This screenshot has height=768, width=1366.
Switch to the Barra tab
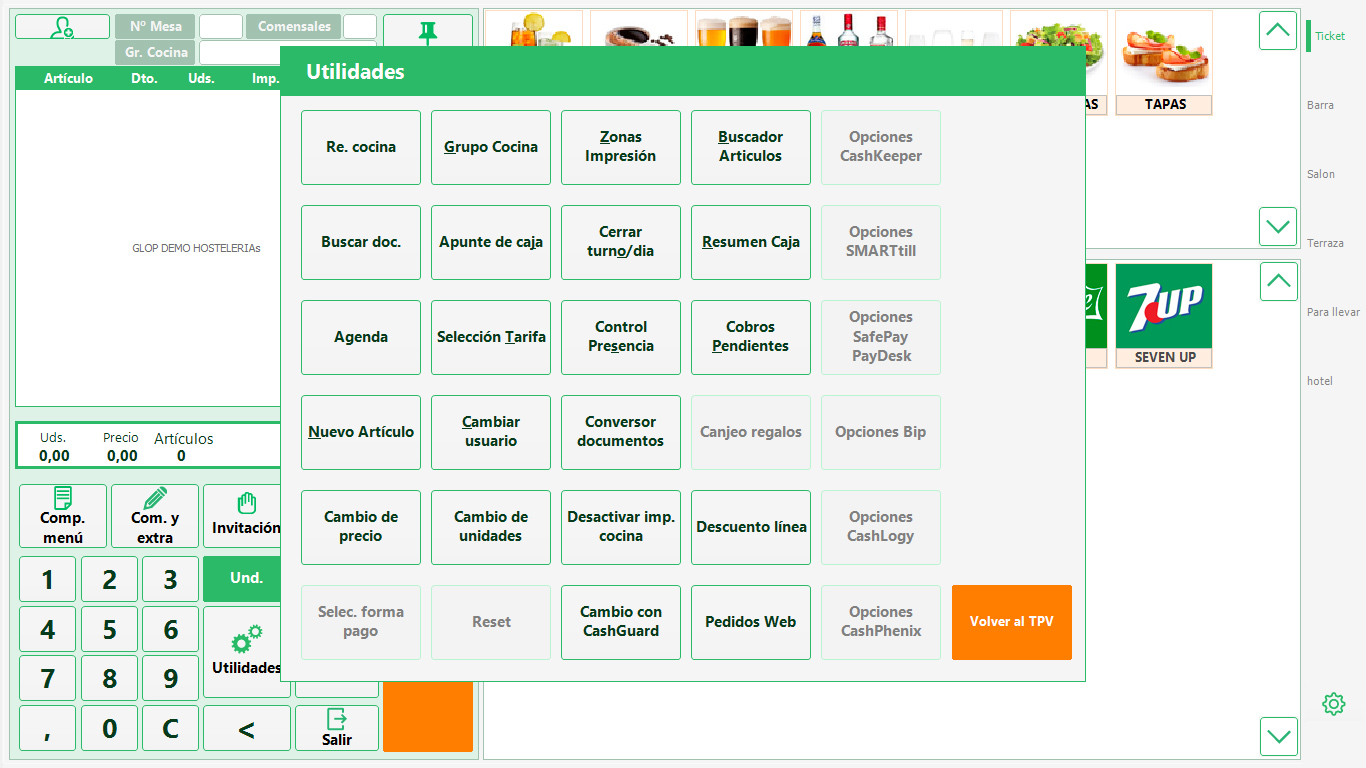tap(1320, 104)
